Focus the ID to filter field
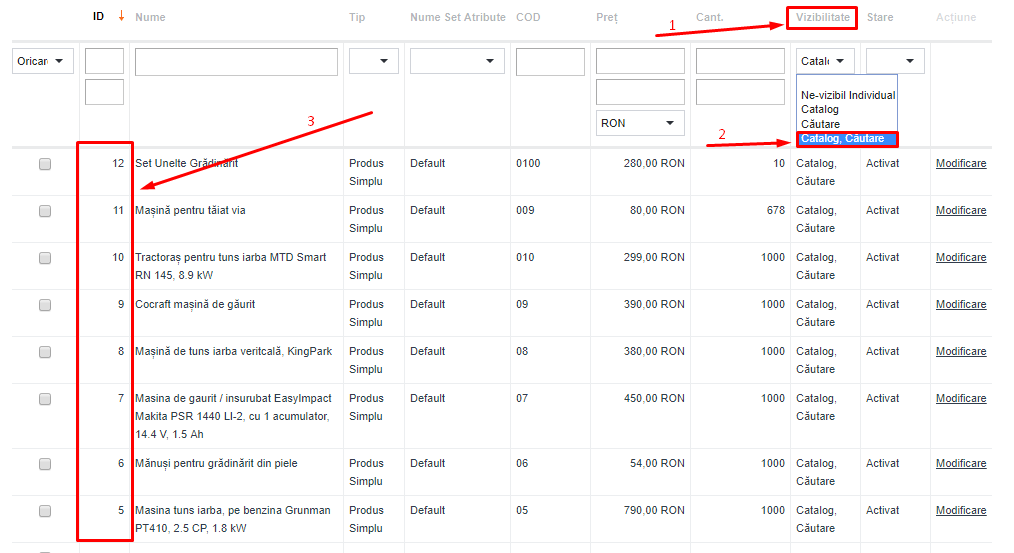The height and width of the screenshot is (553, 1014). (104, 92)
